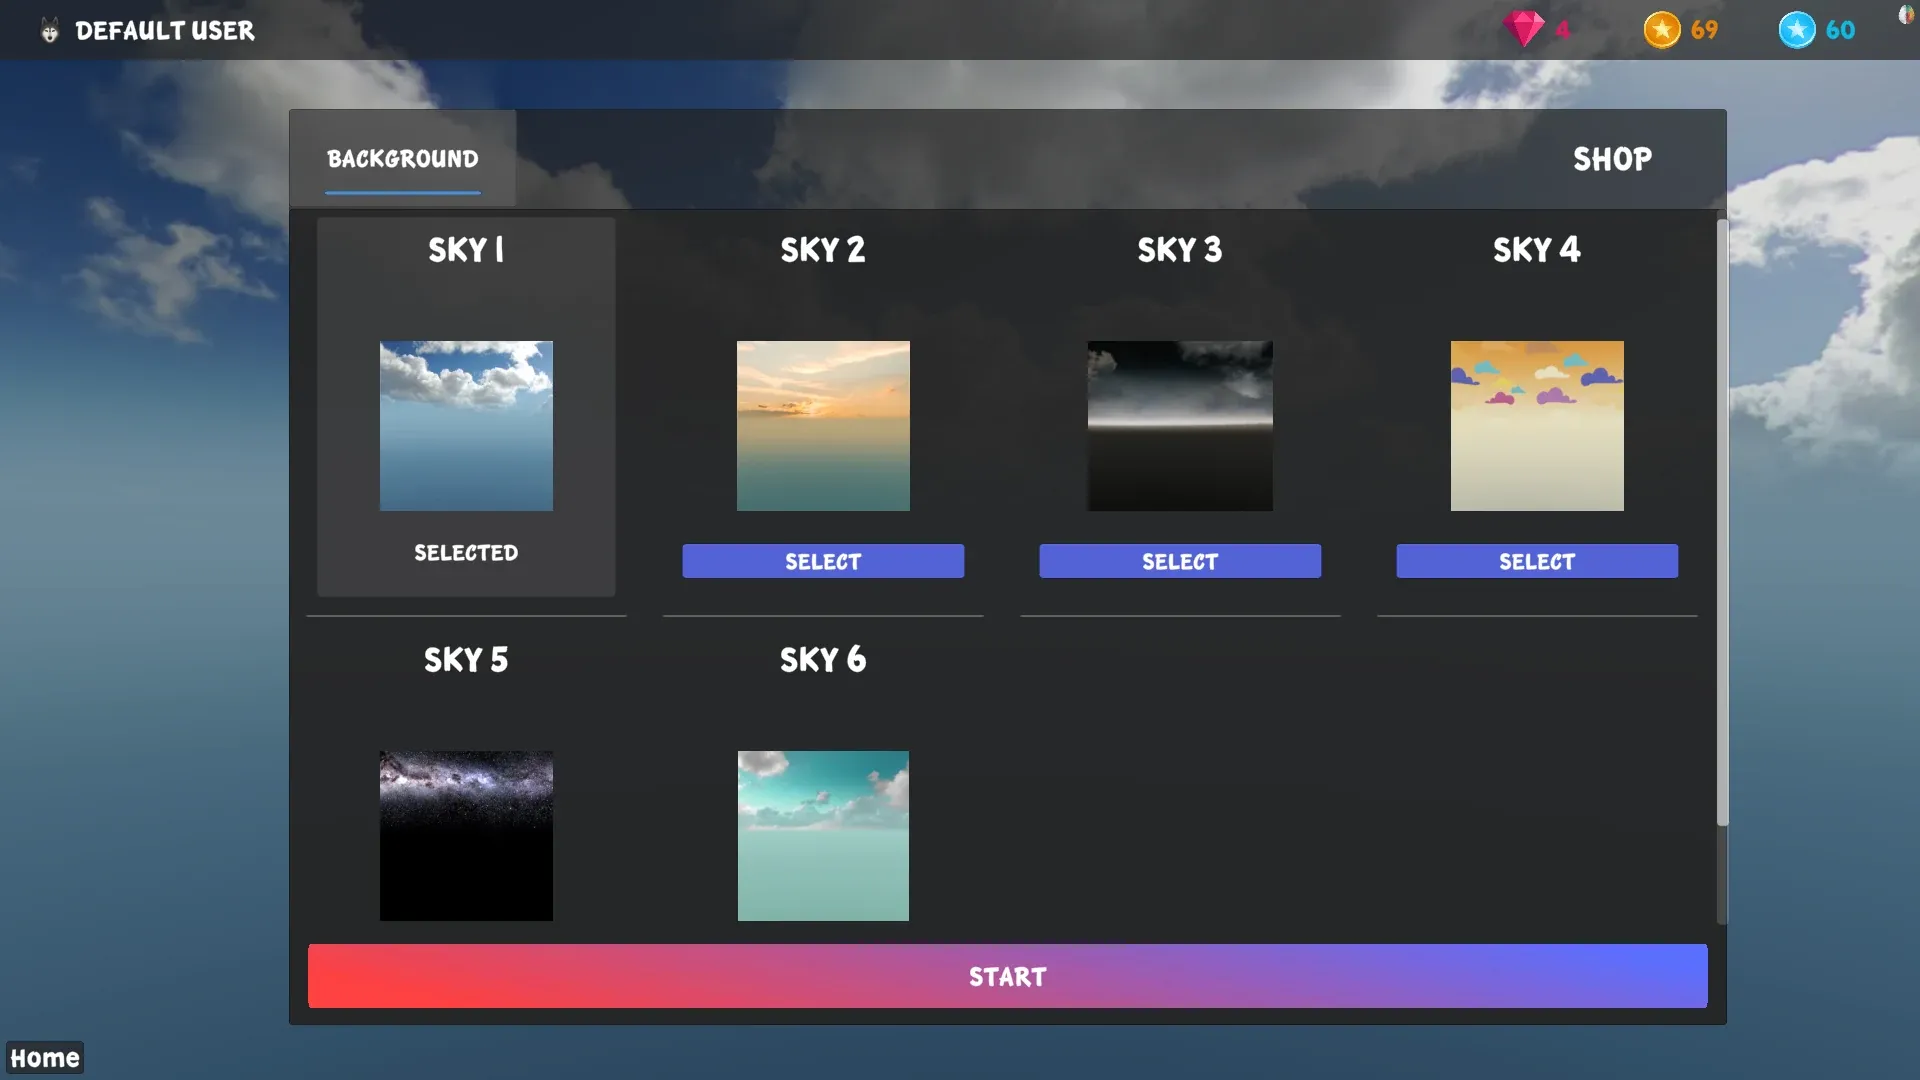
Task: Click the Sky 6 title text
Action: pyautogui.click(x=823, y=660)
